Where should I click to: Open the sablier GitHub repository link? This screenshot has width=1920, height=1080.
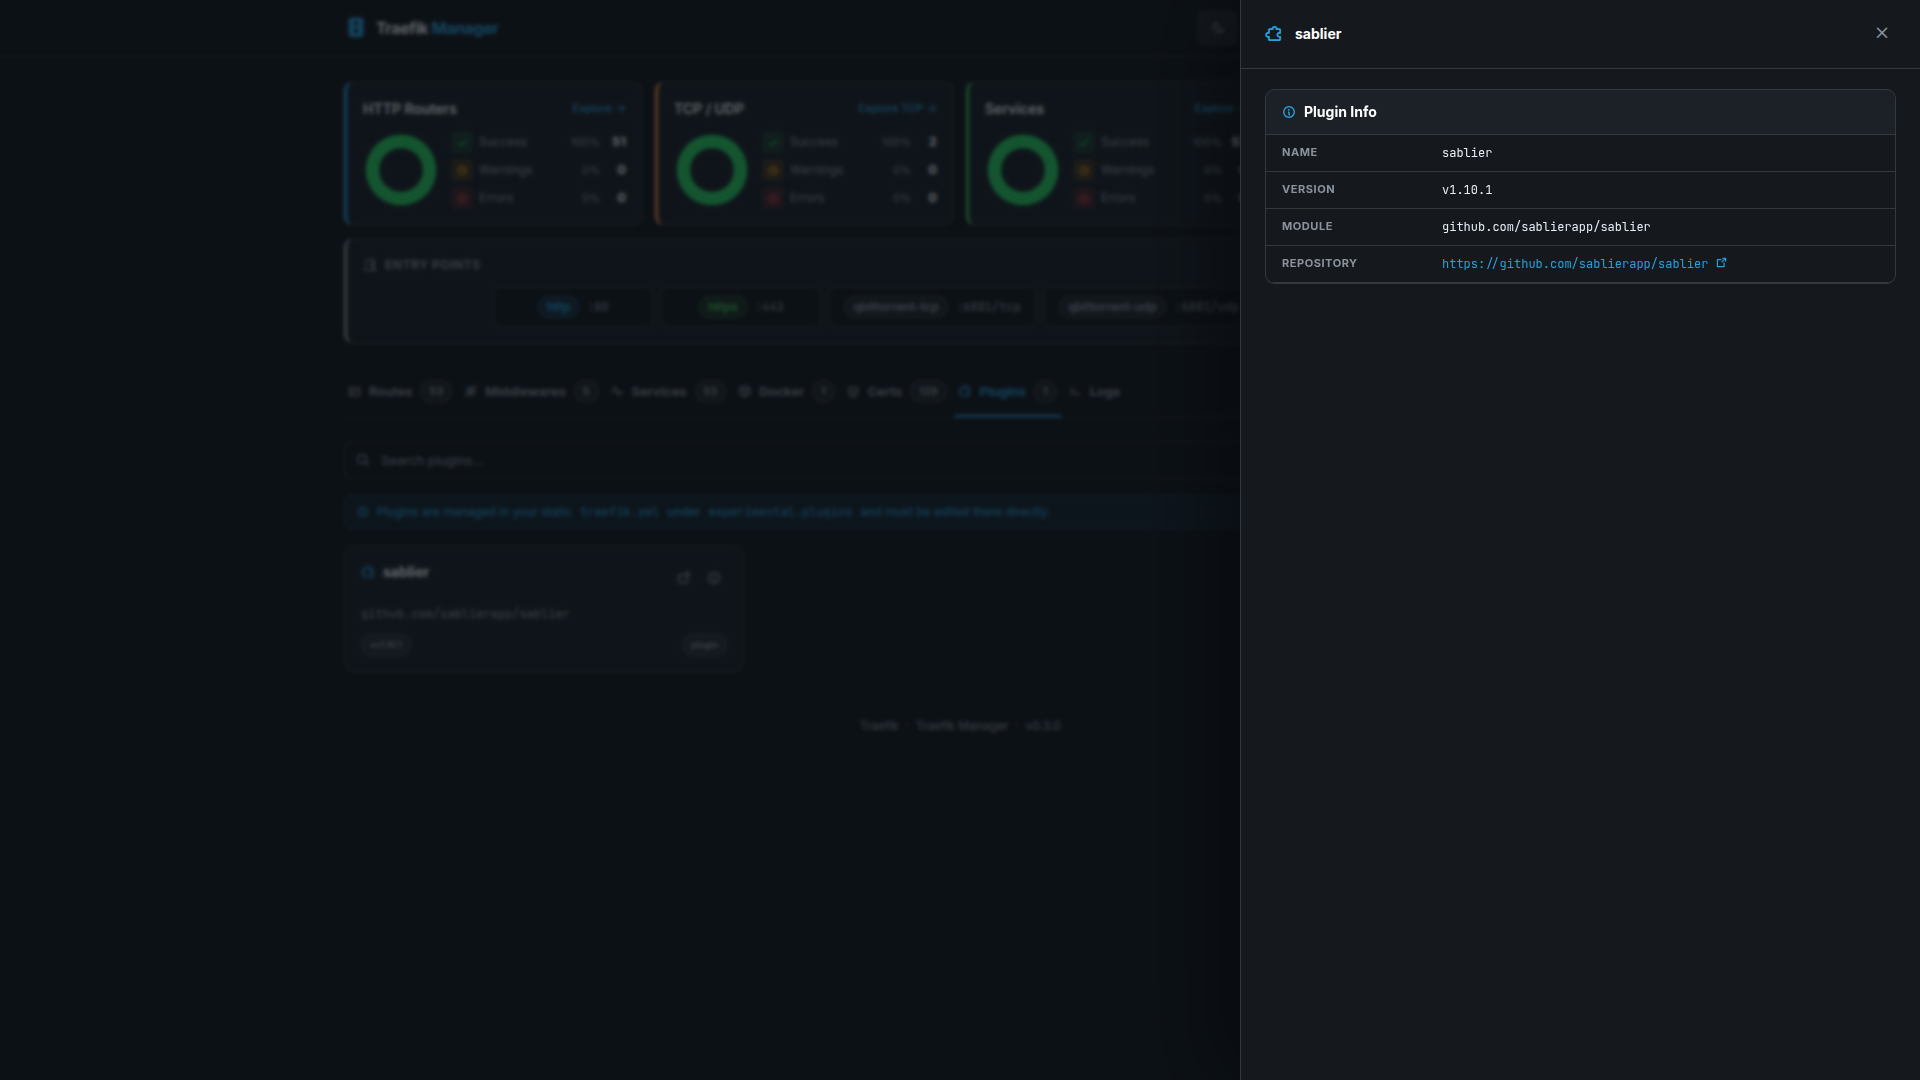[1574, 263]
